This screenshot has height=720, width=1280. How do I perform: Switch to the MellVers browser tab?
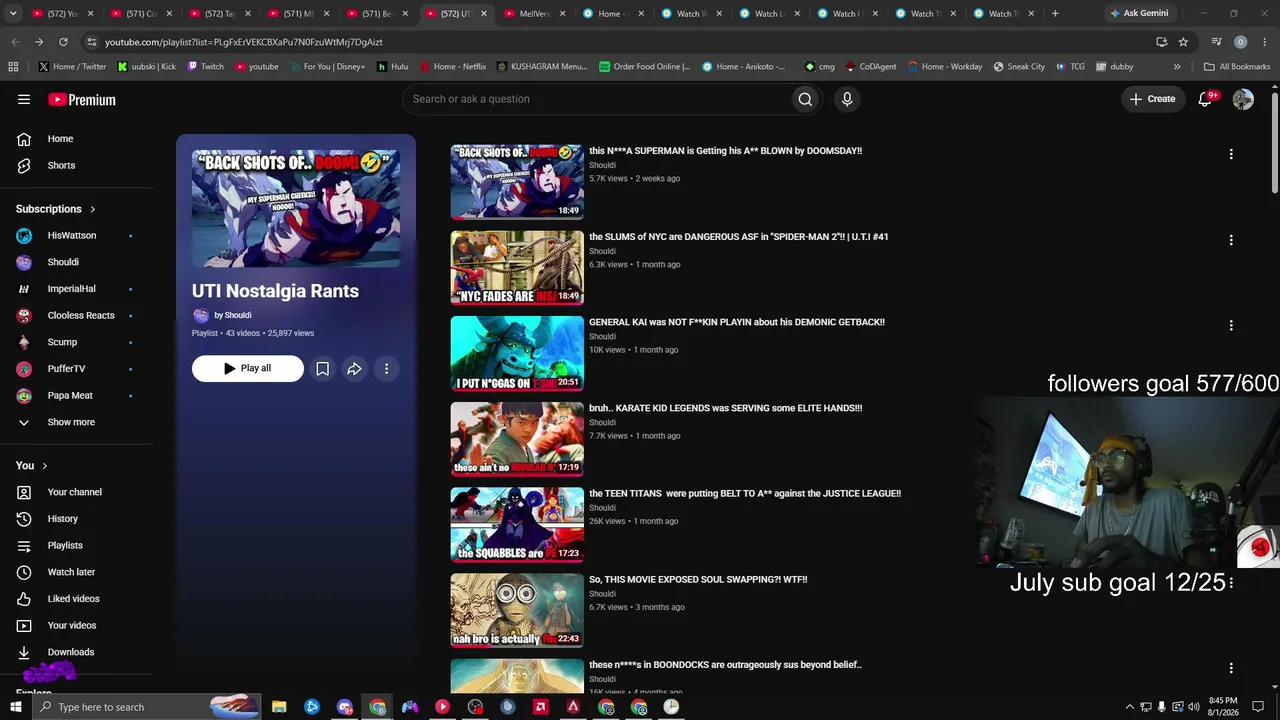[x=535, y=14]
